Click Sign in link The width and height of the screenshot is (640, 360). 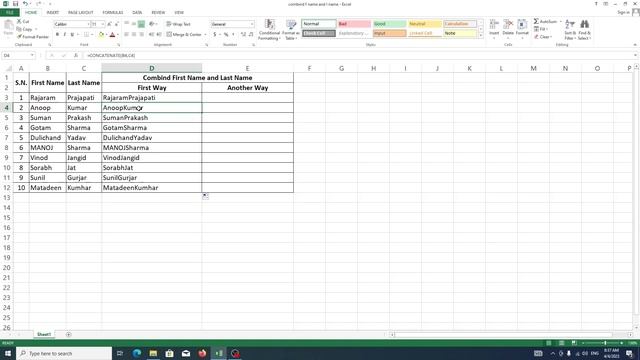point(623,12)
